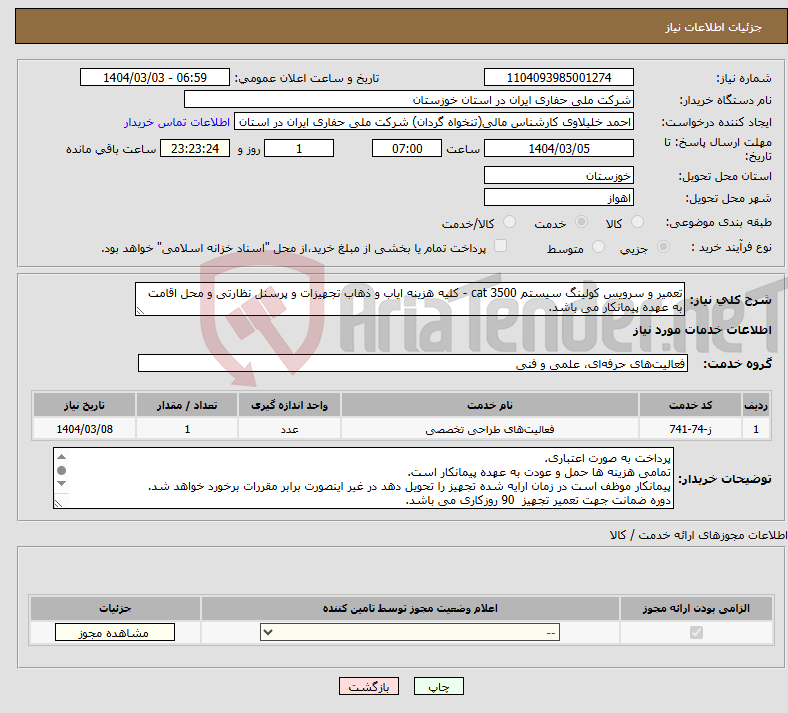Open the اطلاعات تماس خریدار link
This screenshot has width=788, height=713.
tap(177, 122)
